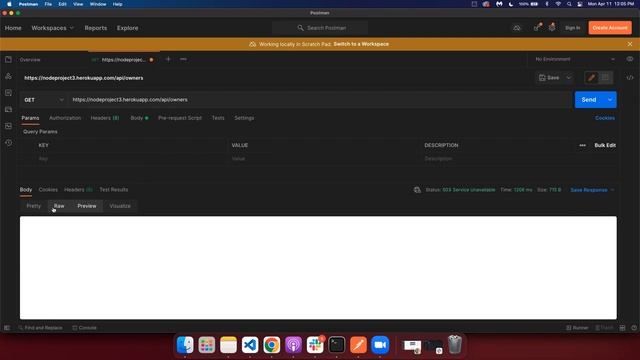Viewport: 640px width, 360px height.
Task: Open the code snippet icon
Action: pyautogui.click(x=630, y=78)
